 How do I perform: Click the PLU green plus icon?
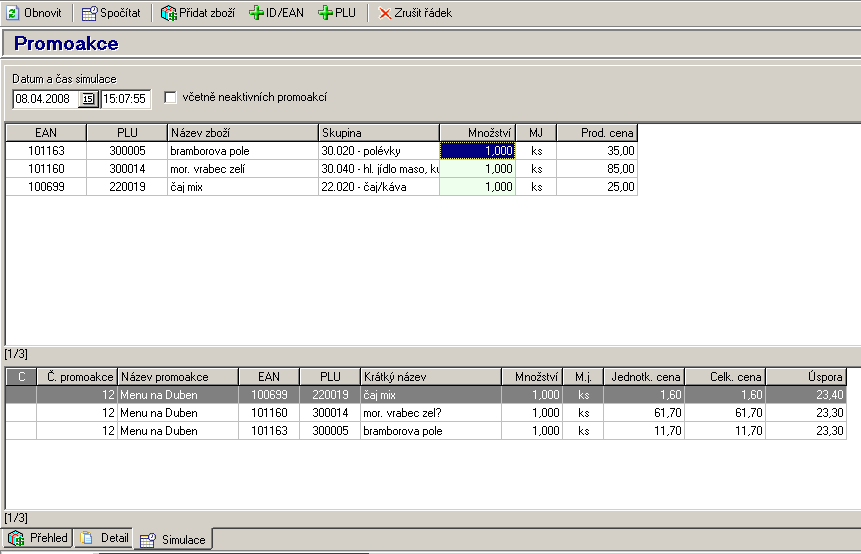tap(325, 13)
